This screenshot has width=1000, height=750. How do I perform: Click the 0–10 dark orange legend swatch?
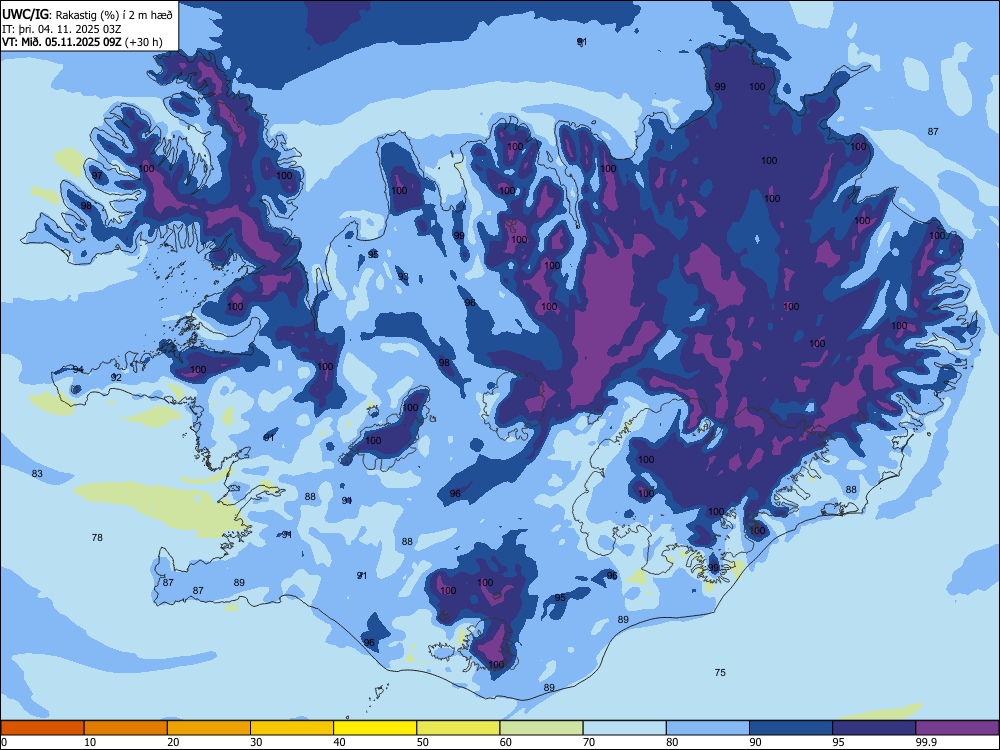tap(42, 728)
